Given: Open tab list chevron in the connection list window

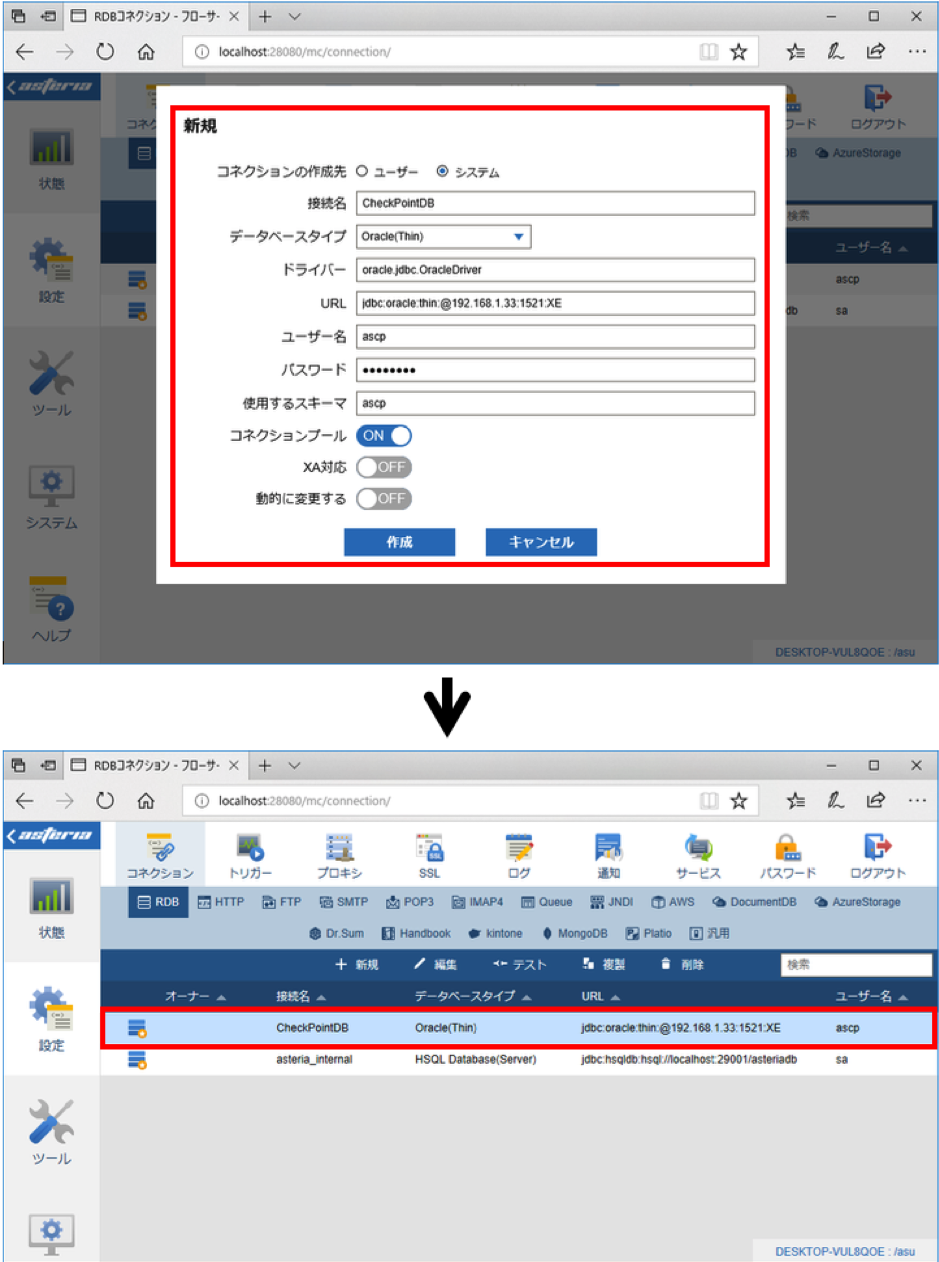Looking at the screenshot, I should coord(295,765).
